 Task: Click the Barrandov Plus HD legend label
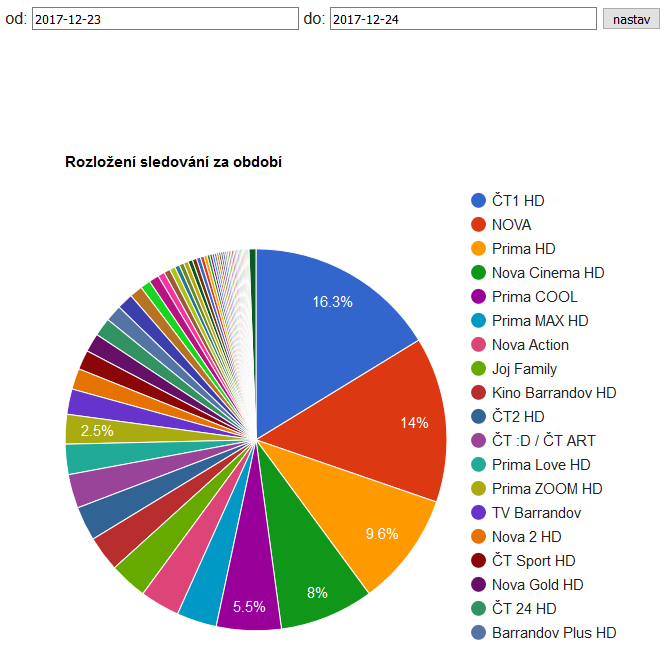click(x=554, y=632)
